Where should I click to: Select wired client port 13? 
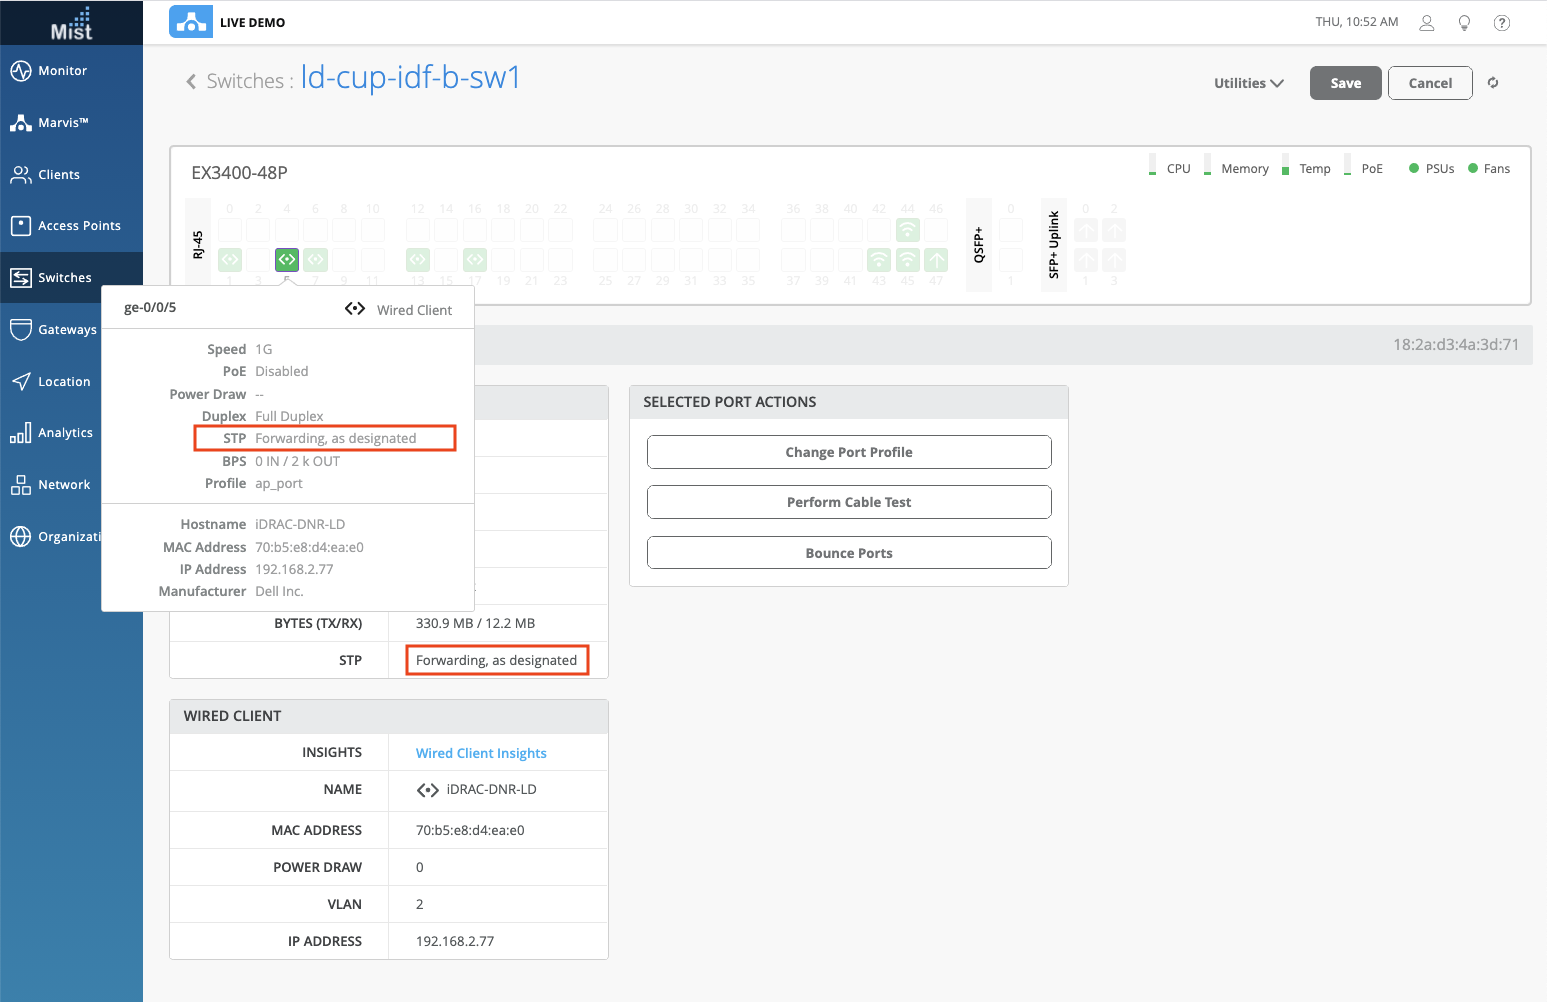coord(417,260)
